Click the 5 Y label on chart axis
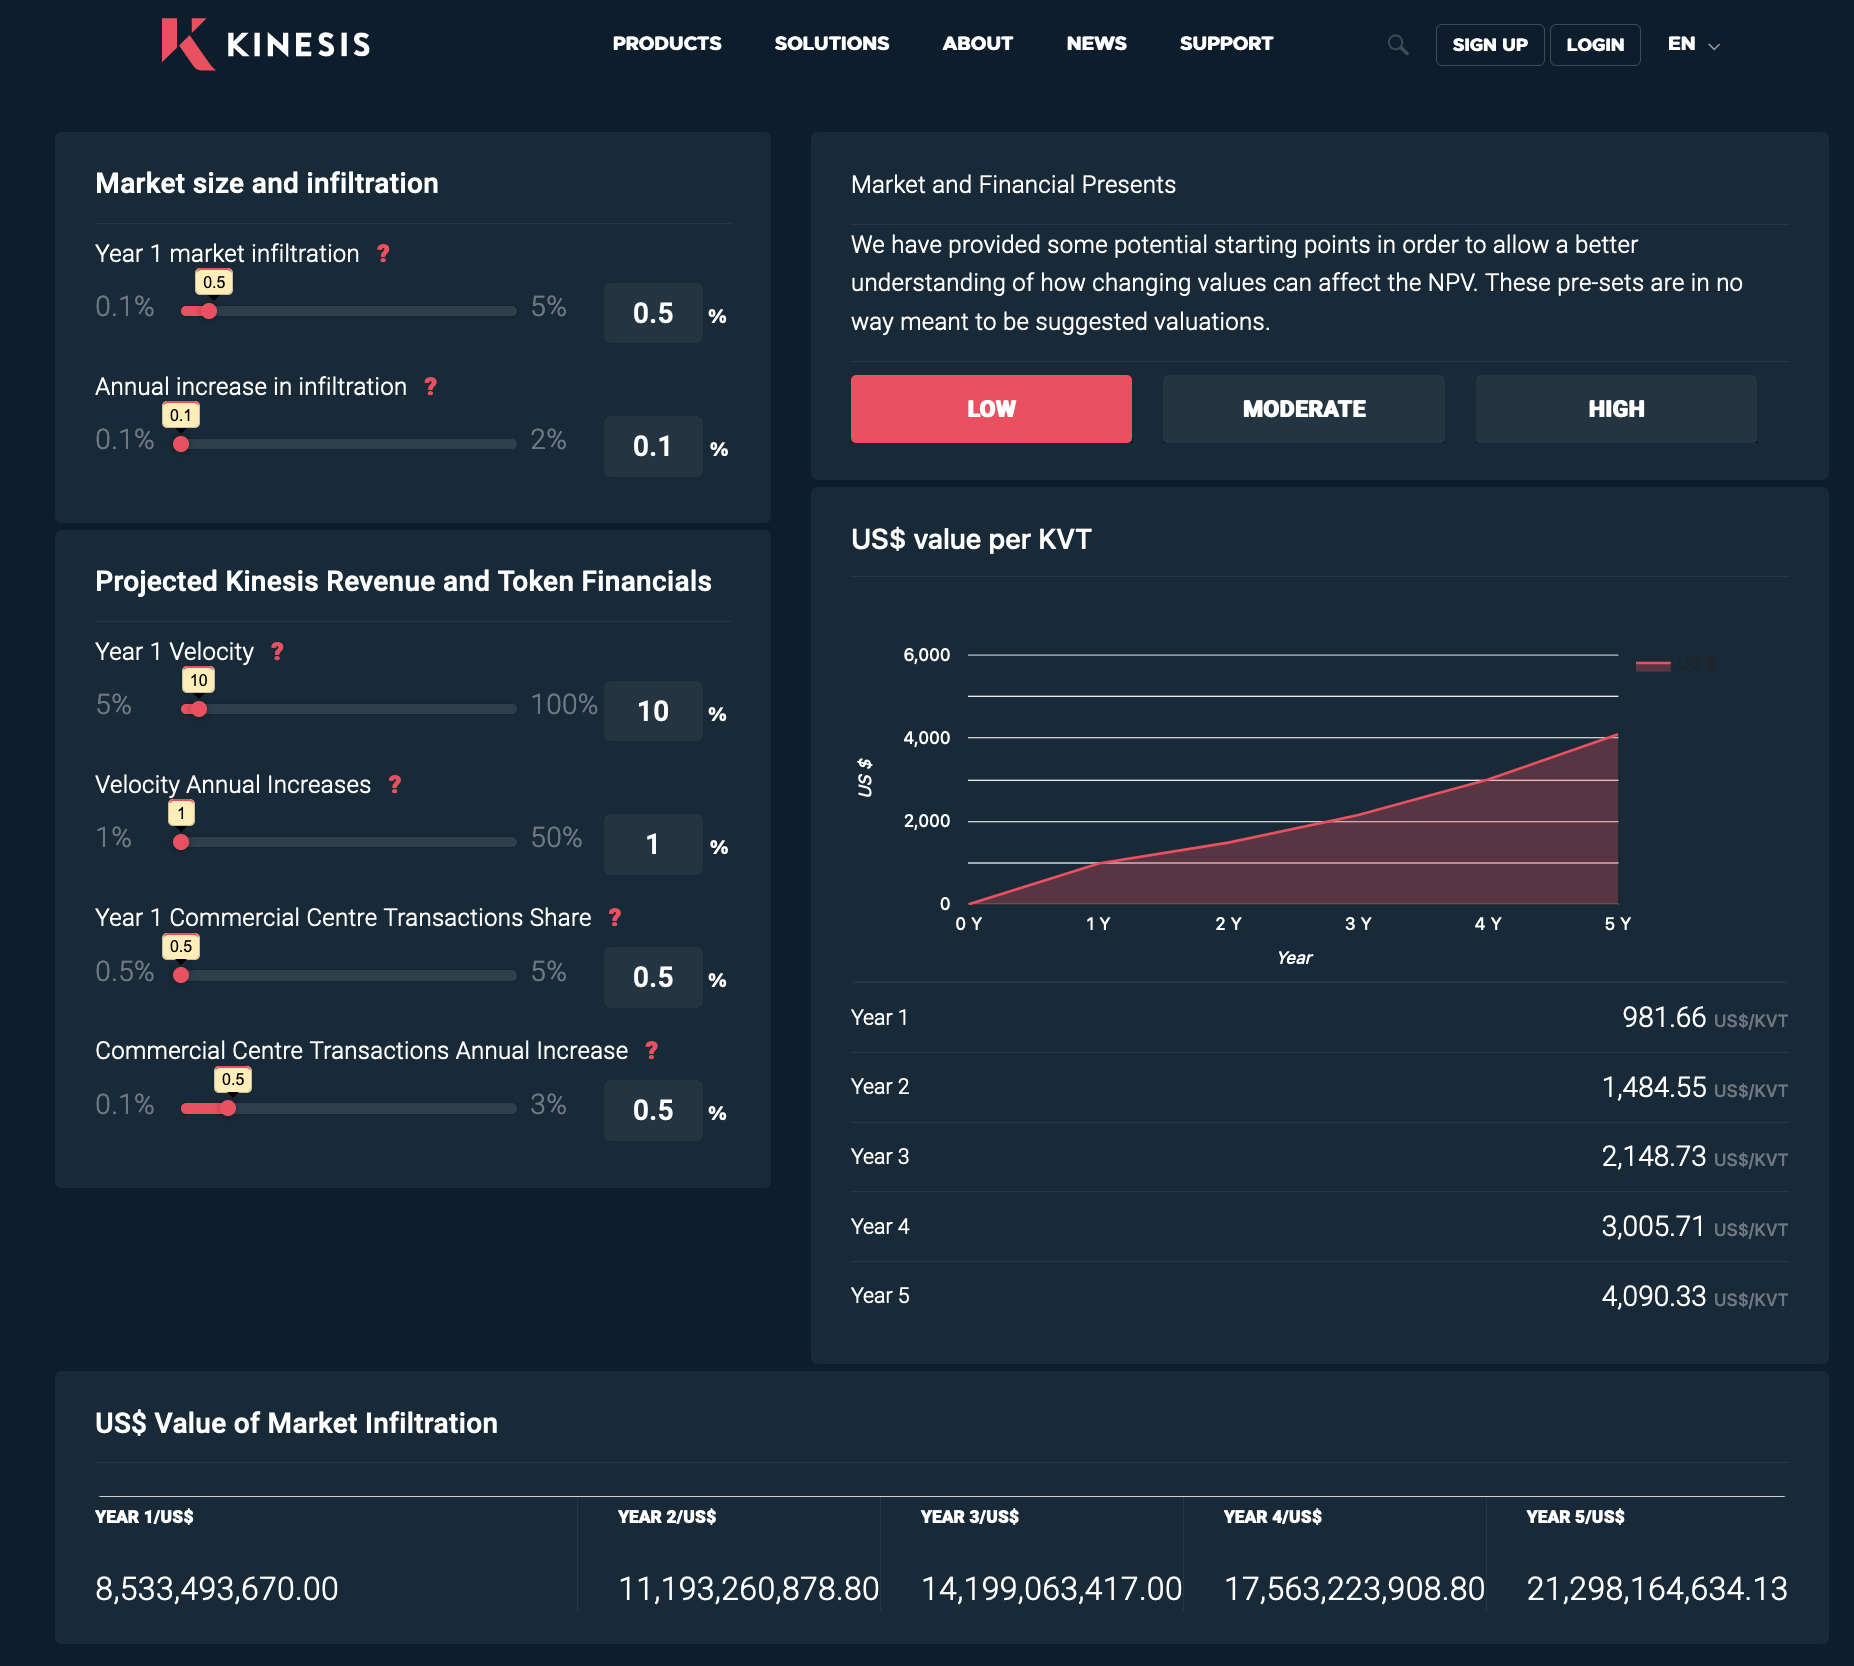 click(x=1617, y=924)
